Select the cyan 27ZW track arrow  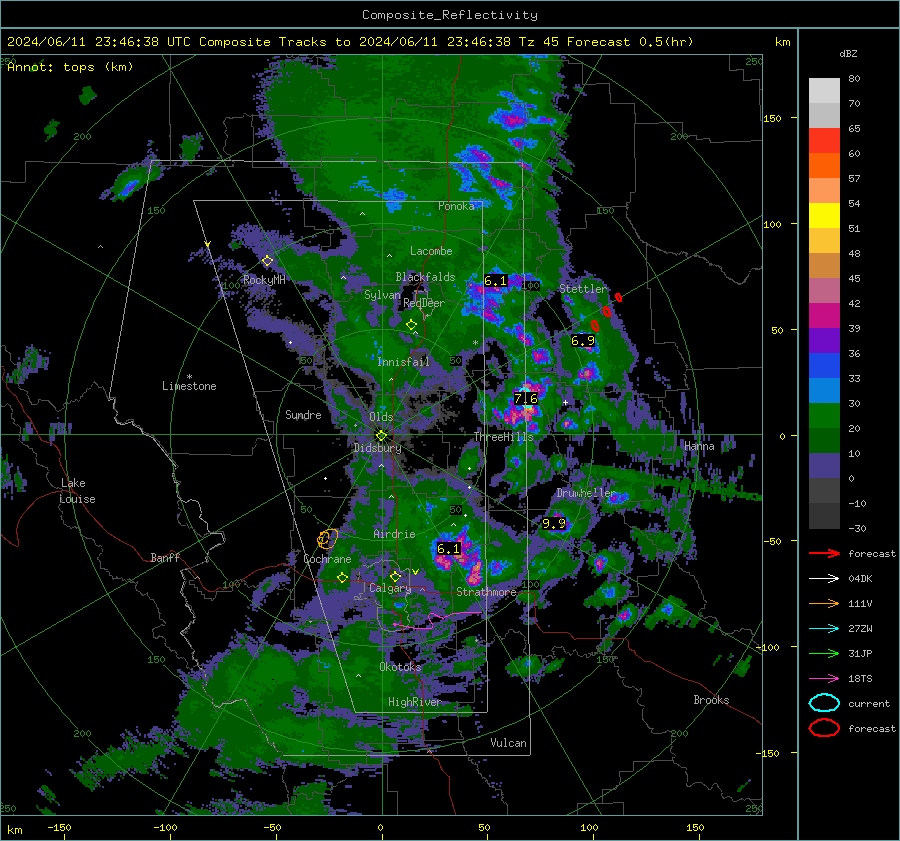pos(824,629)
